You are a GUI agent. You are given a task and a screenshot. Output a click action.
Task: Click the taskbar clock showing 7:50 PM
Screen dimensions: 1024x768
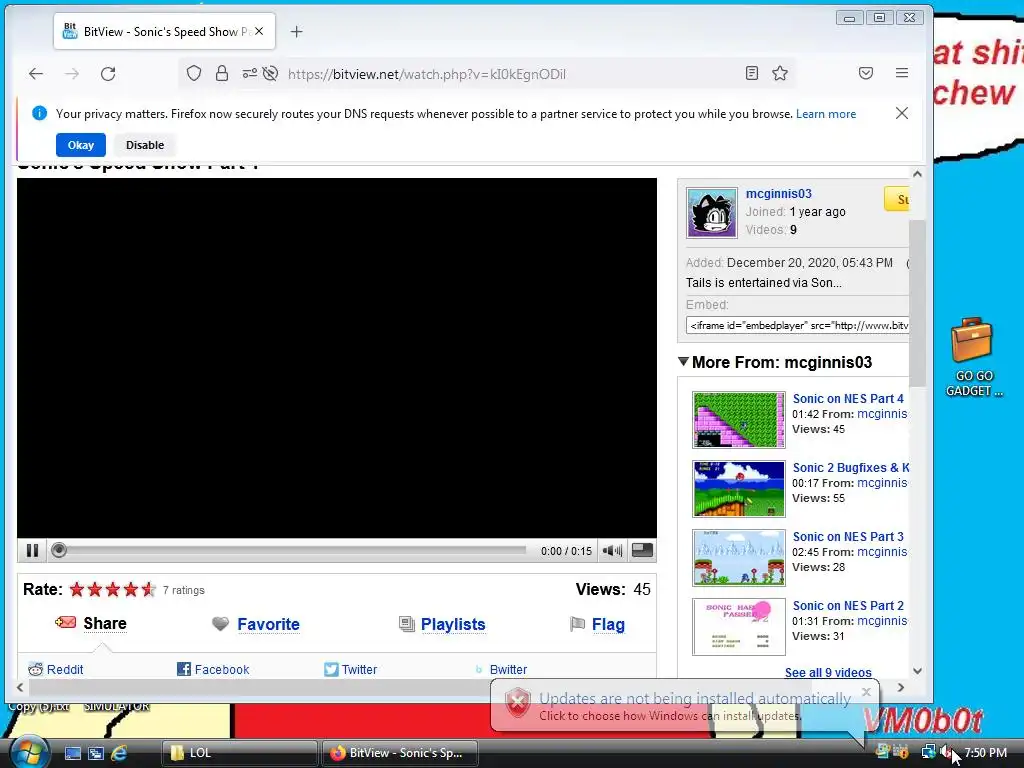[985, 752]
